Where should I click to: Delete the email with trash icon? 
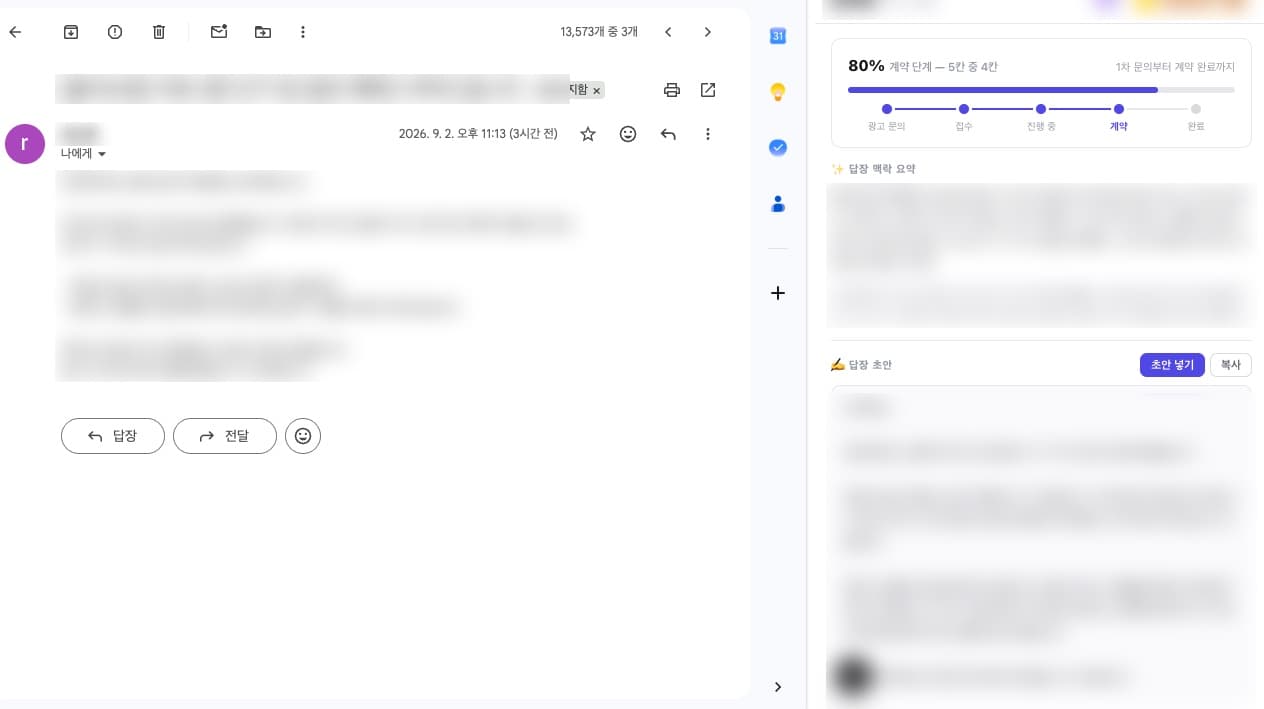click(159, 32)
